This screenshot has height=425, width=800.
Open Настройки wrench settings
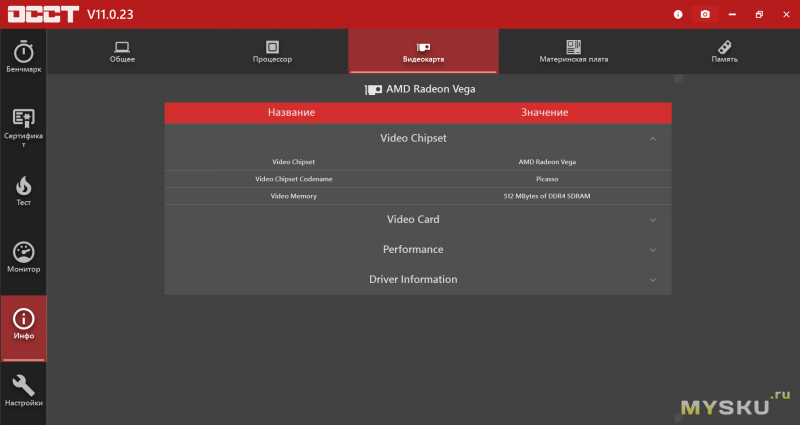23,391
